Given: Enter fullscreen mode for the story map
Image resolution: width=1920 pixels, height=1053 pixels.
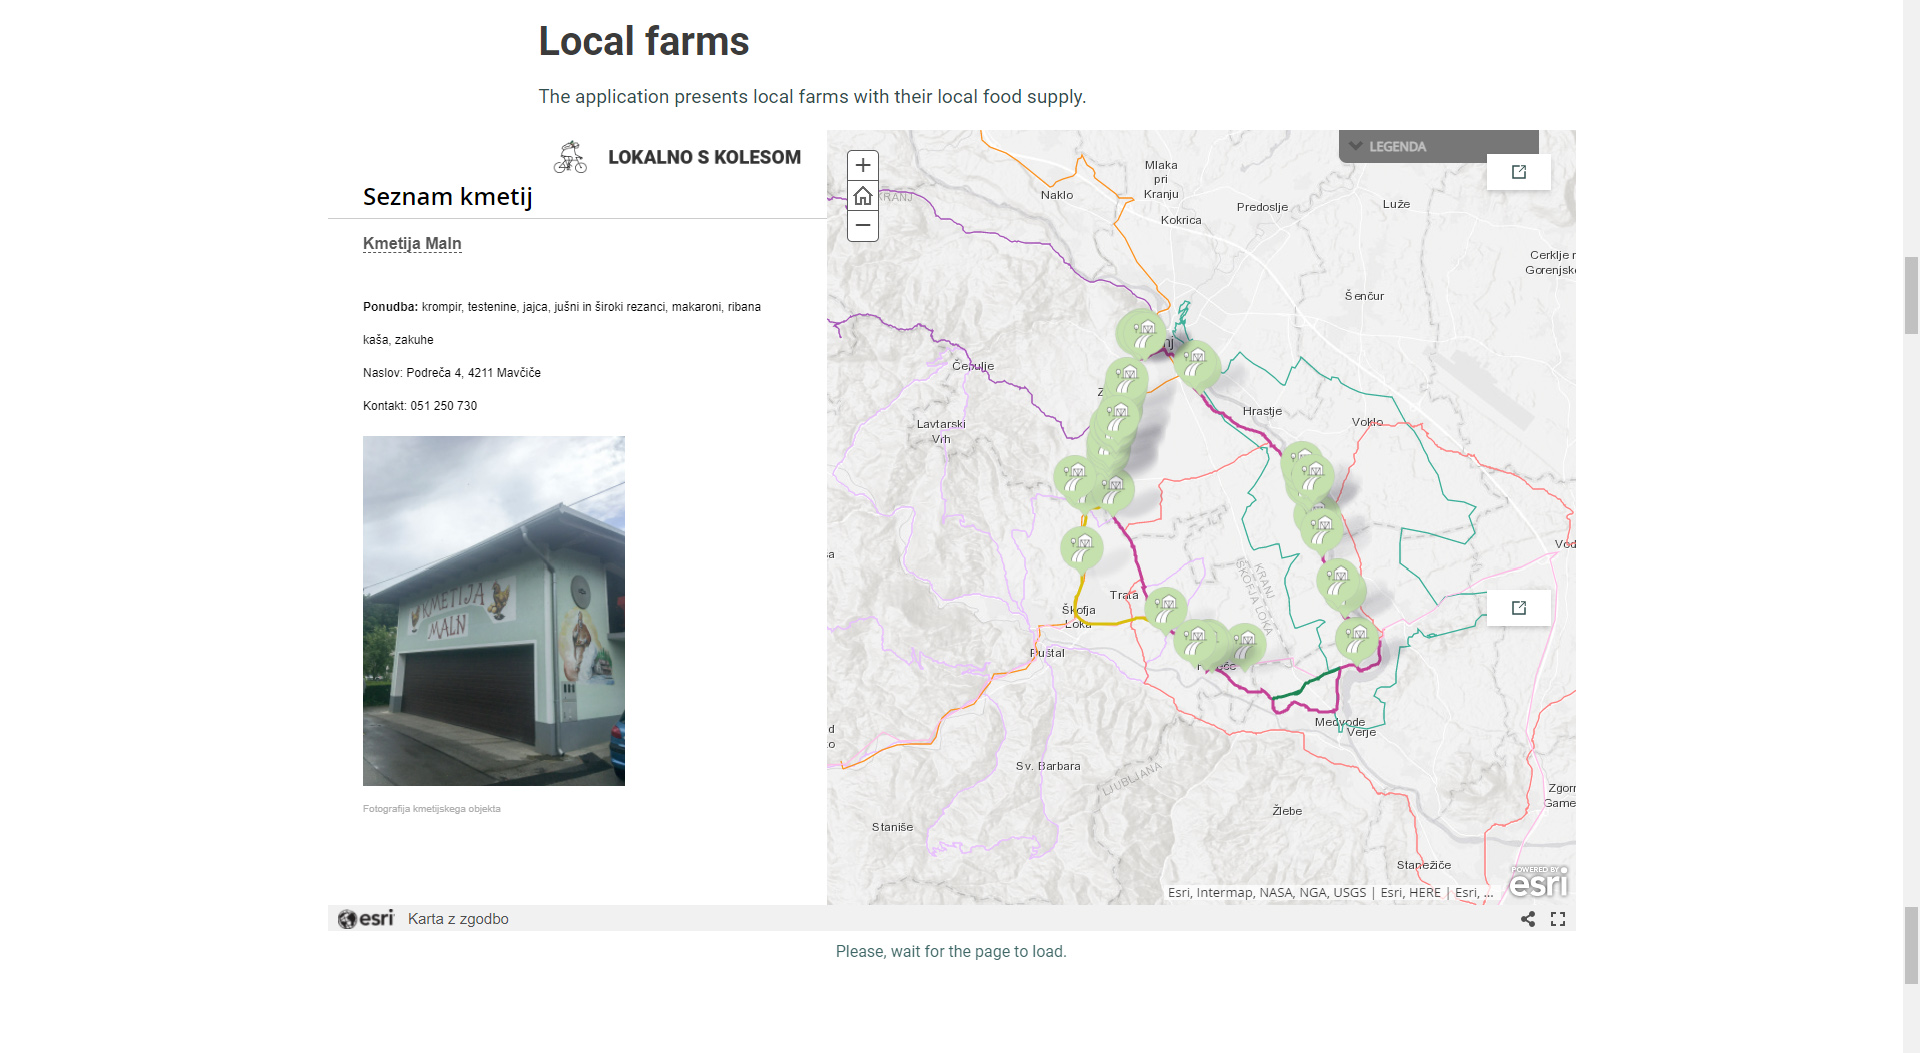Looking at the screenshot, I should [1558, 919].
